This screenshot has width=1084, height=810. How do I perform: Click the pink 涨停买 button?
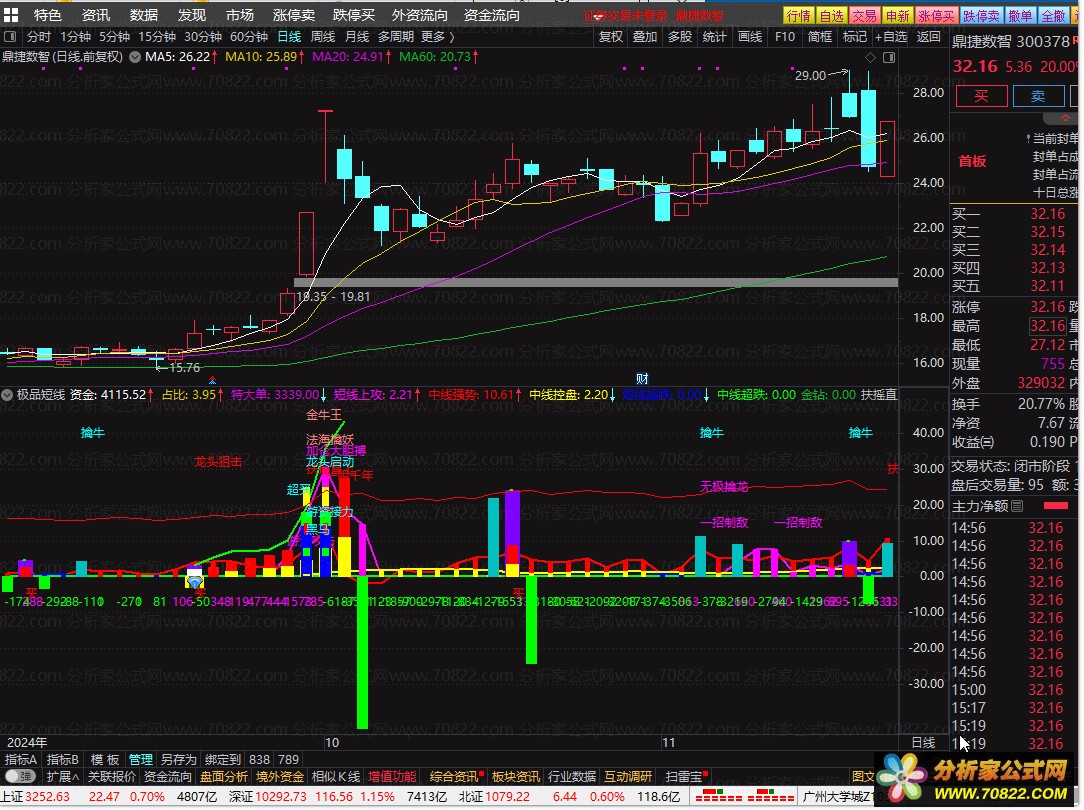pos(936,15)
